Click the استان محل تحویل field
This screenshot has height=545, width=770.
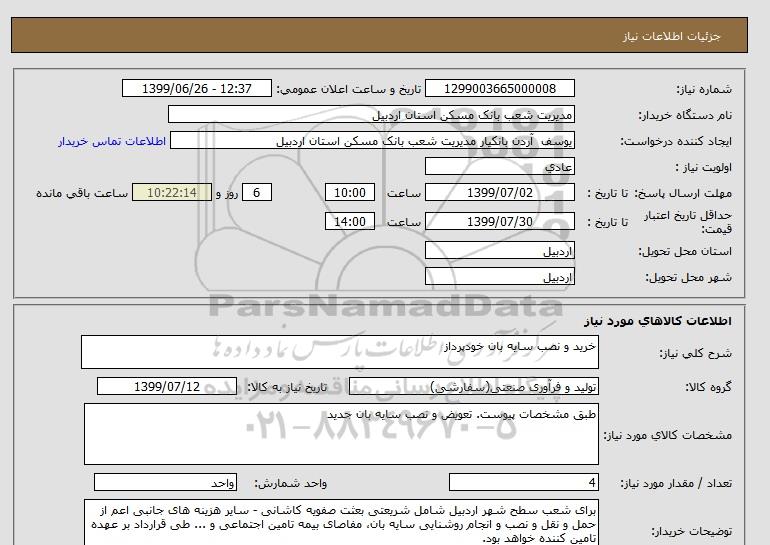[x=500, y=250]
